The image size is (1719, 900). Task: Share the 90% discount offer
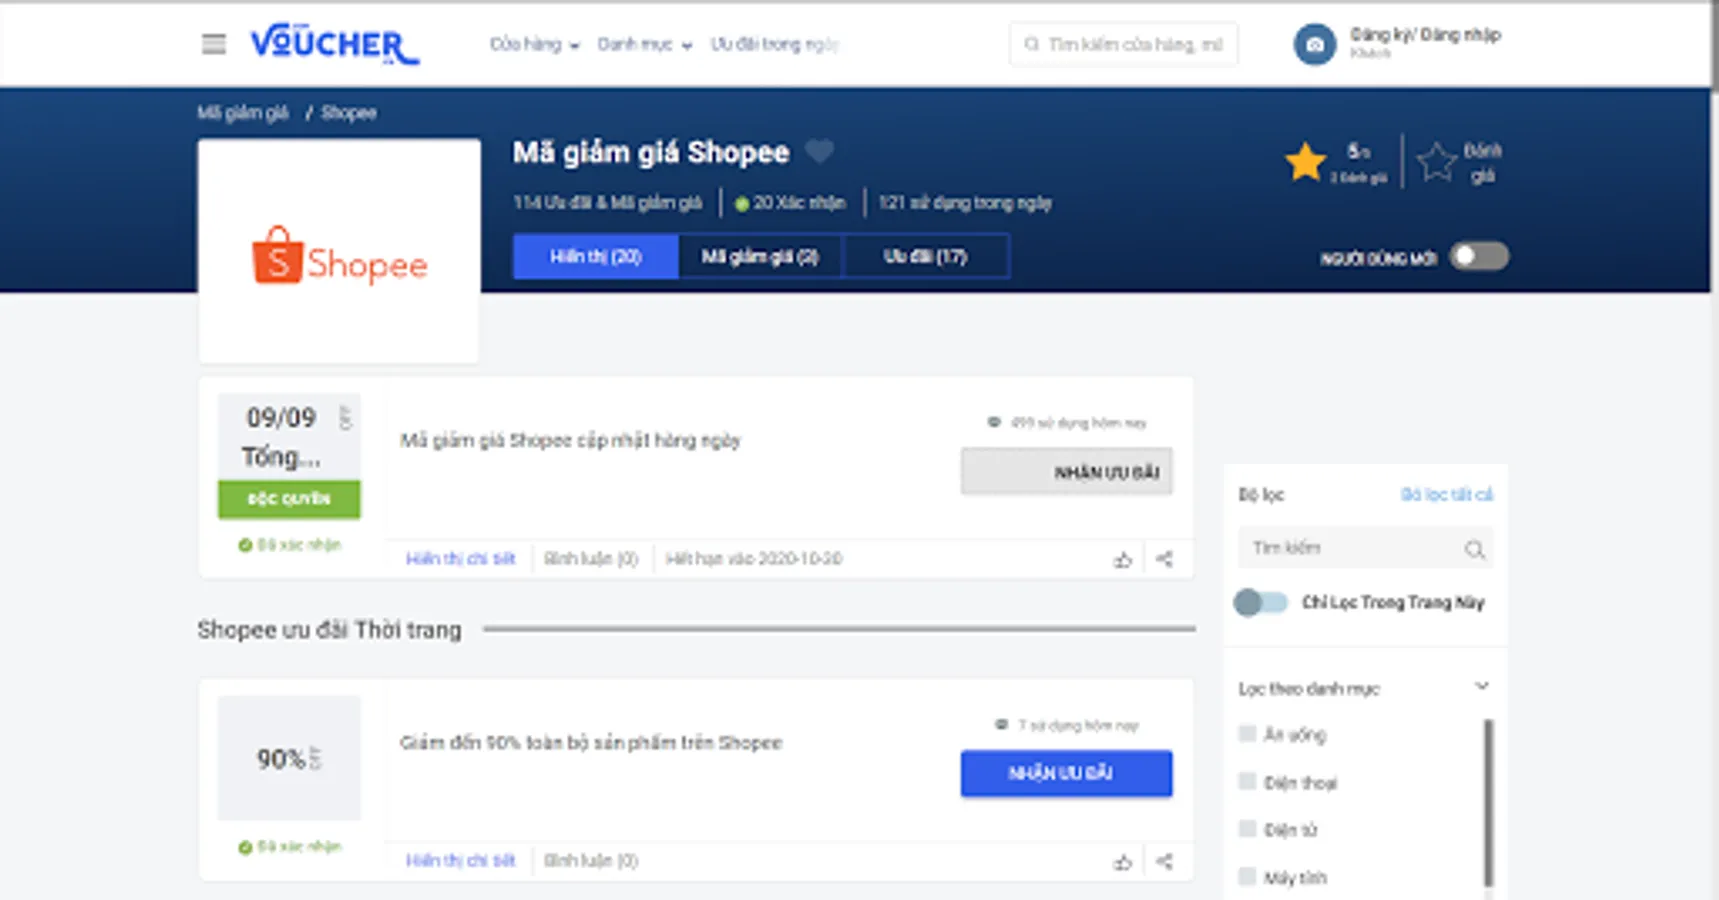[x=1164, y=861]
